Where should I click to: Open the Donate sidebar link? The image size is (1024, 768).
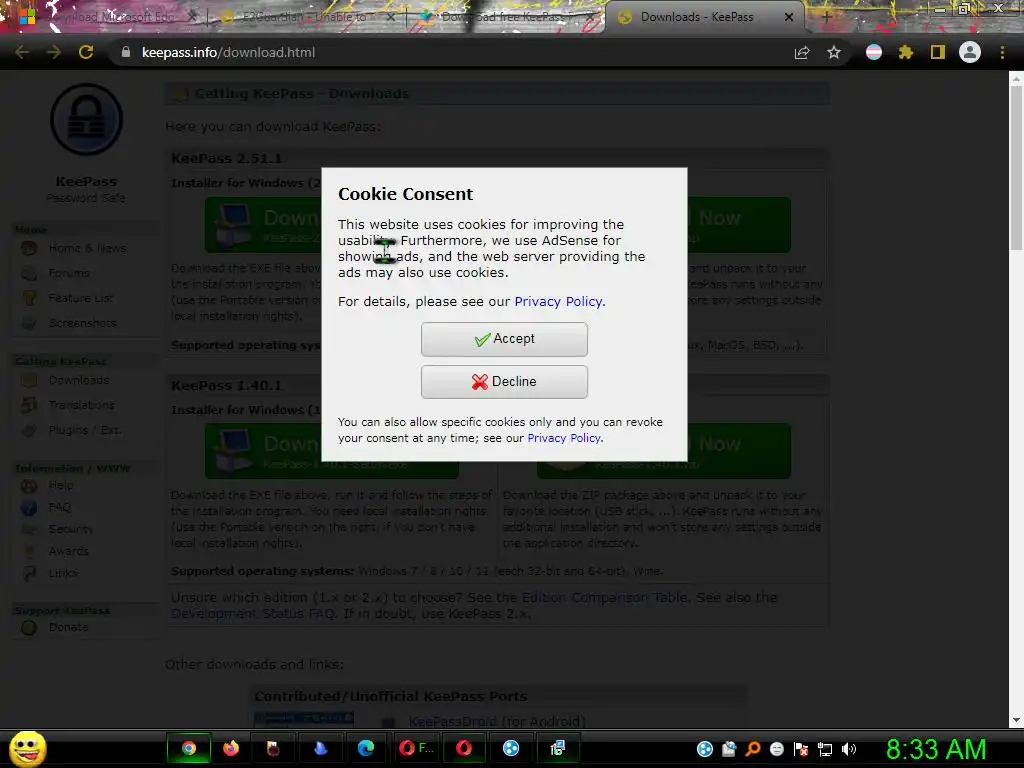[x=68, y=627]
